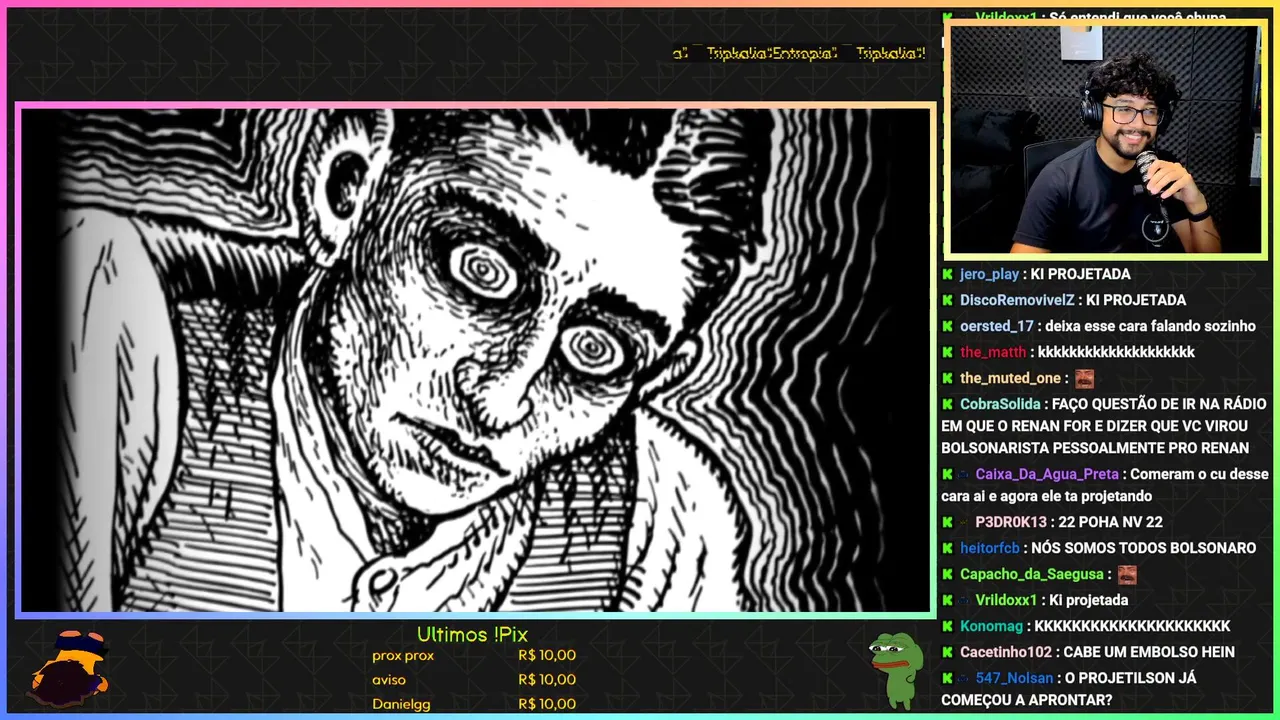
Task: Click the Kick badge beside DiscoRemovivelZ
Action: [947, 300]
